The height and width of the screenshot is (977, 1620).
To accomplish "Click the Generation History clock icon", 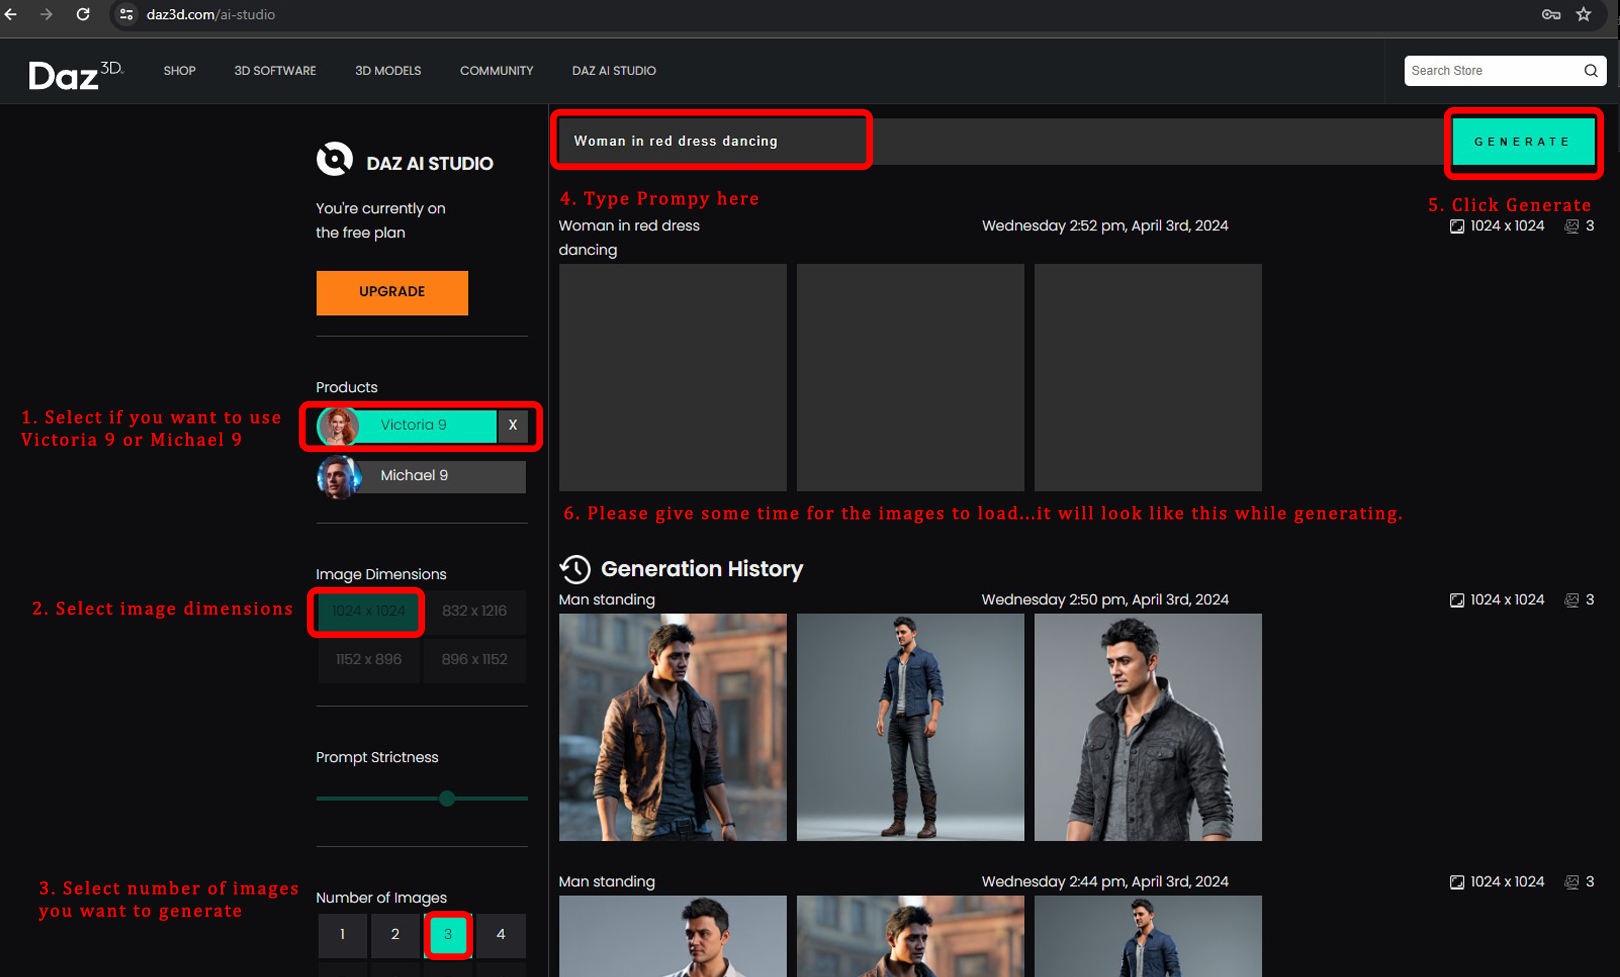I will coord(575,569).
